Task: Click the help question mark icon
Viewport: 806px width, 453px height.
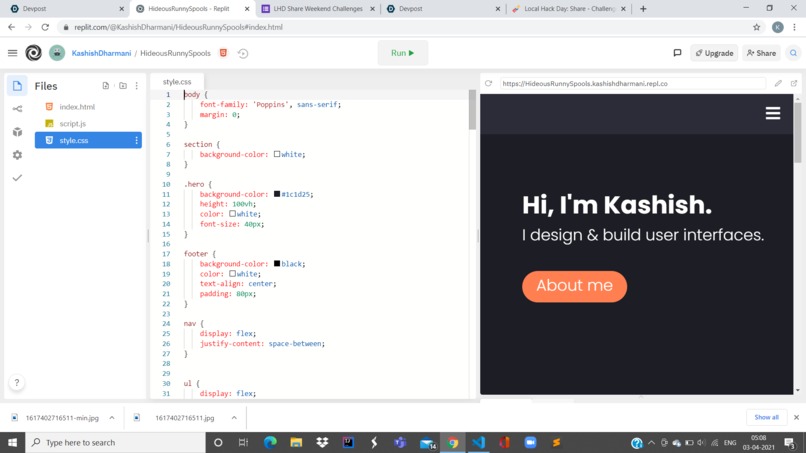Action: click(x=17, y=383)
